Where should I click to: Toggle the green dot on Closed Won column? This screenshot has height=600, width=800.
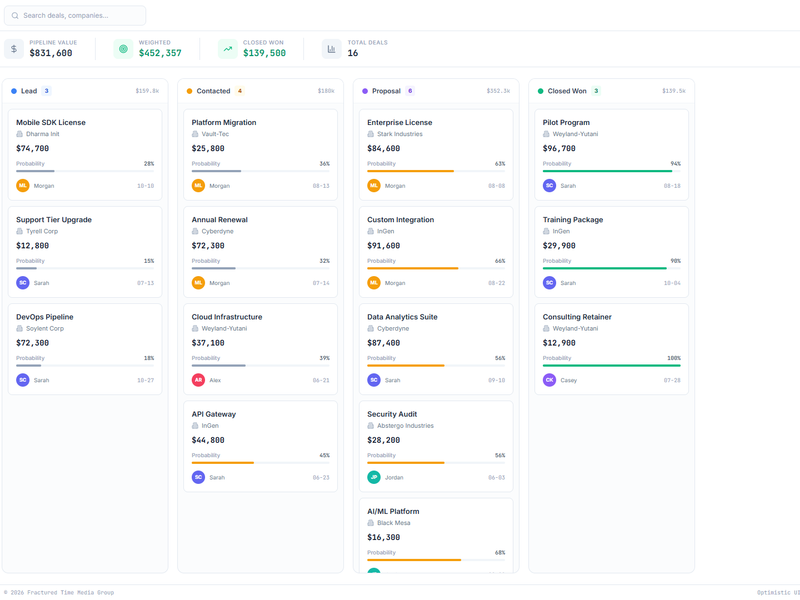pyautogui.click(x=541, y=91)
